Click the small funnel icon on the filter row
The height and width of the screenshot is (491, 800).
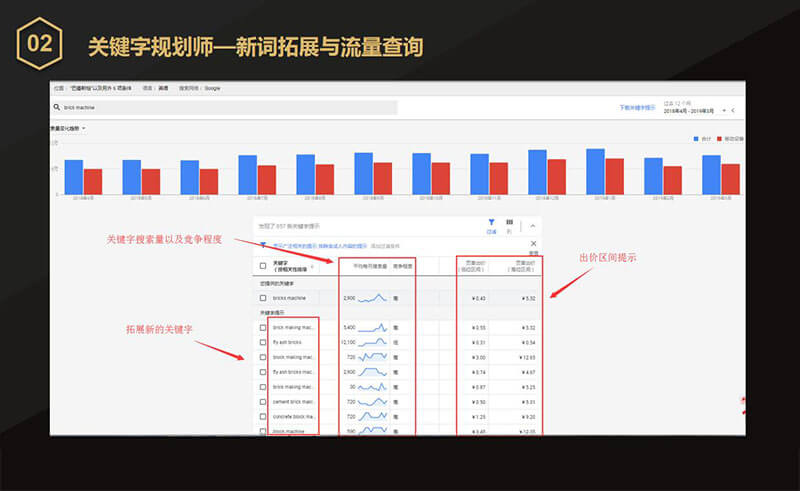click(263, 245)
